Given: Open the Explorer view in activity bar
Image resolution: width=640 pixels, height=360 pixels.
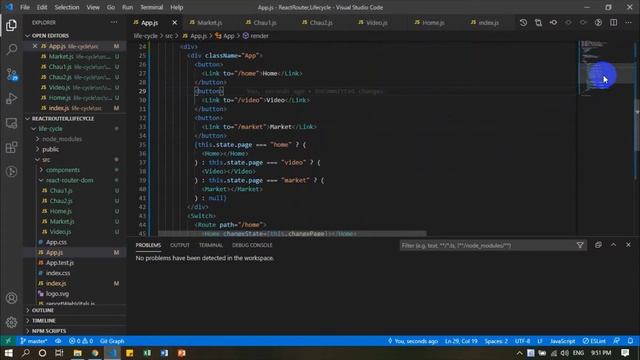Looking at the screenshot, I should pos(11,25).
